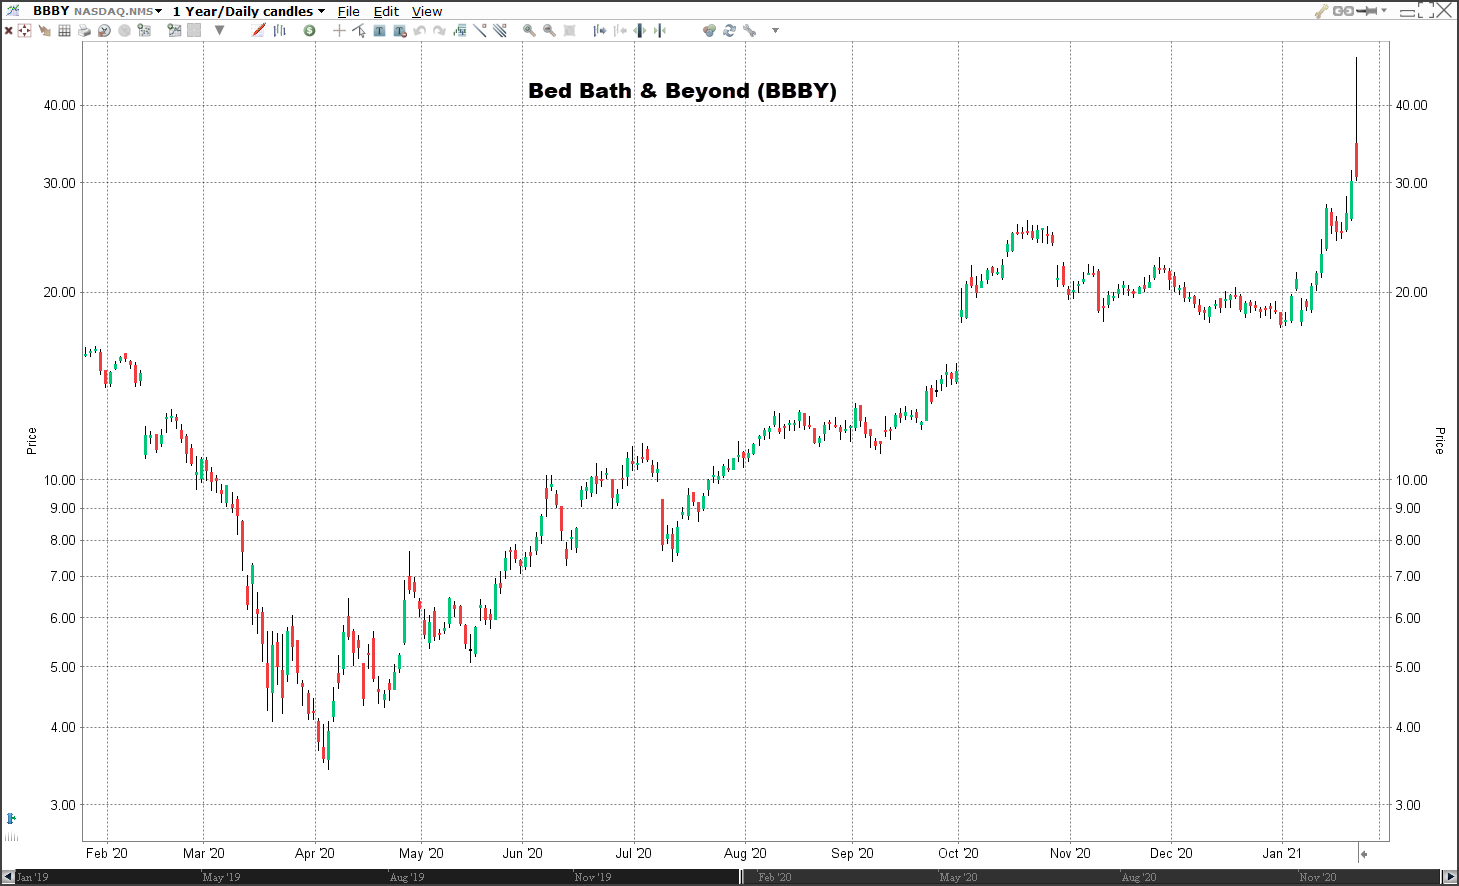
Task: Select the single trend line tool
Action: (x=480, y=30)
